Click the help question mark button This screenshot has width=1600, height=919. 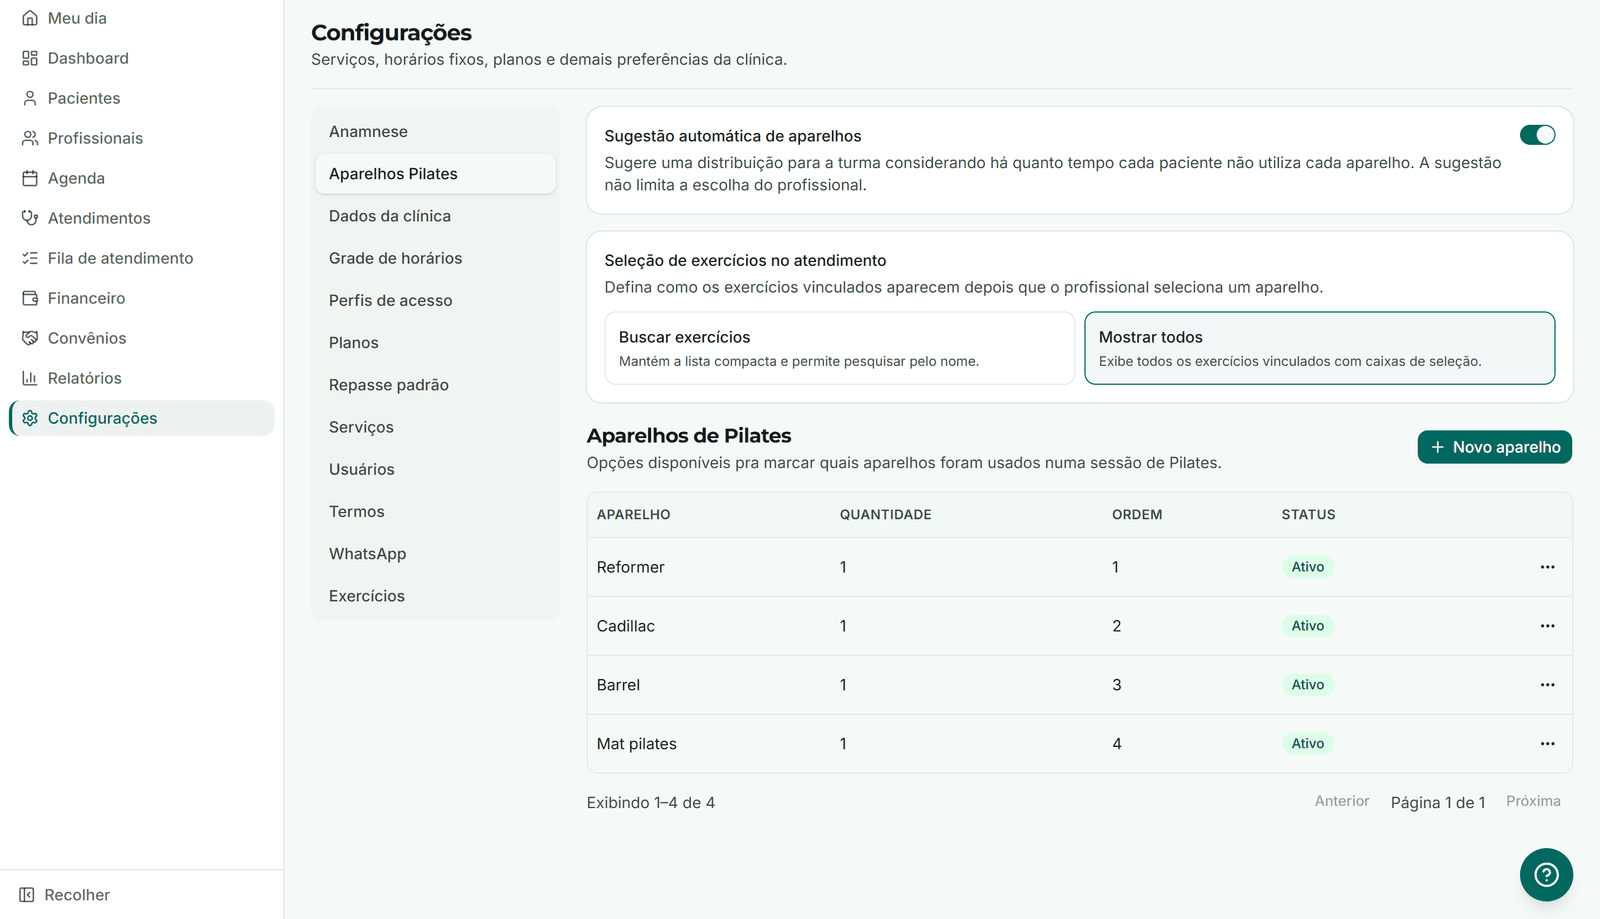[x=1546, y=875]
